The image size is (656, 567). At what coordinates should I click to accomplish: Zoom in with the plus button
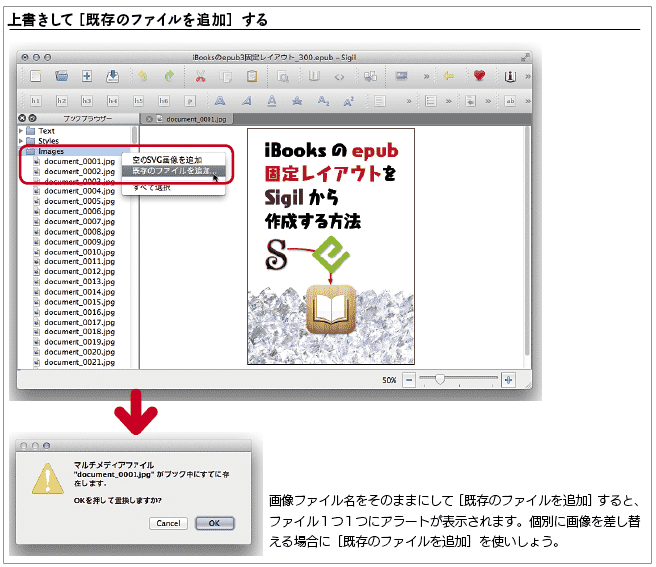pyautogui.click(x=508, y=380)
